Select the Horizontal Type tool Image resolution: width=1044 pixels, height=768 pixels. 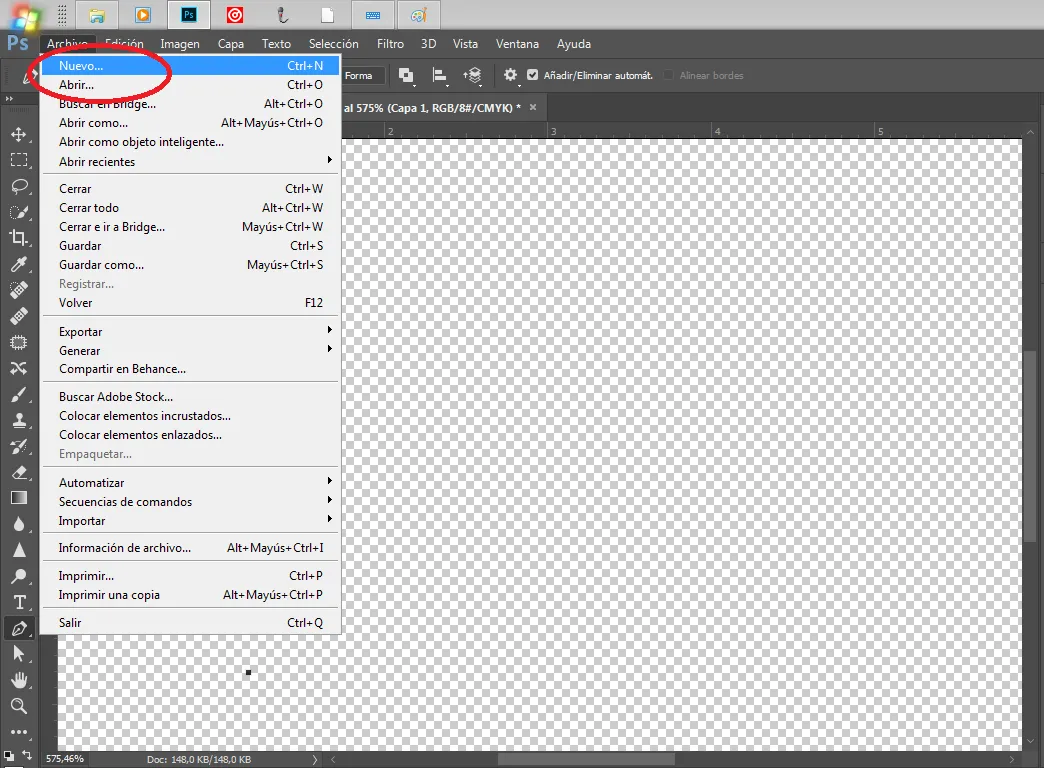[x=19, y=602]
